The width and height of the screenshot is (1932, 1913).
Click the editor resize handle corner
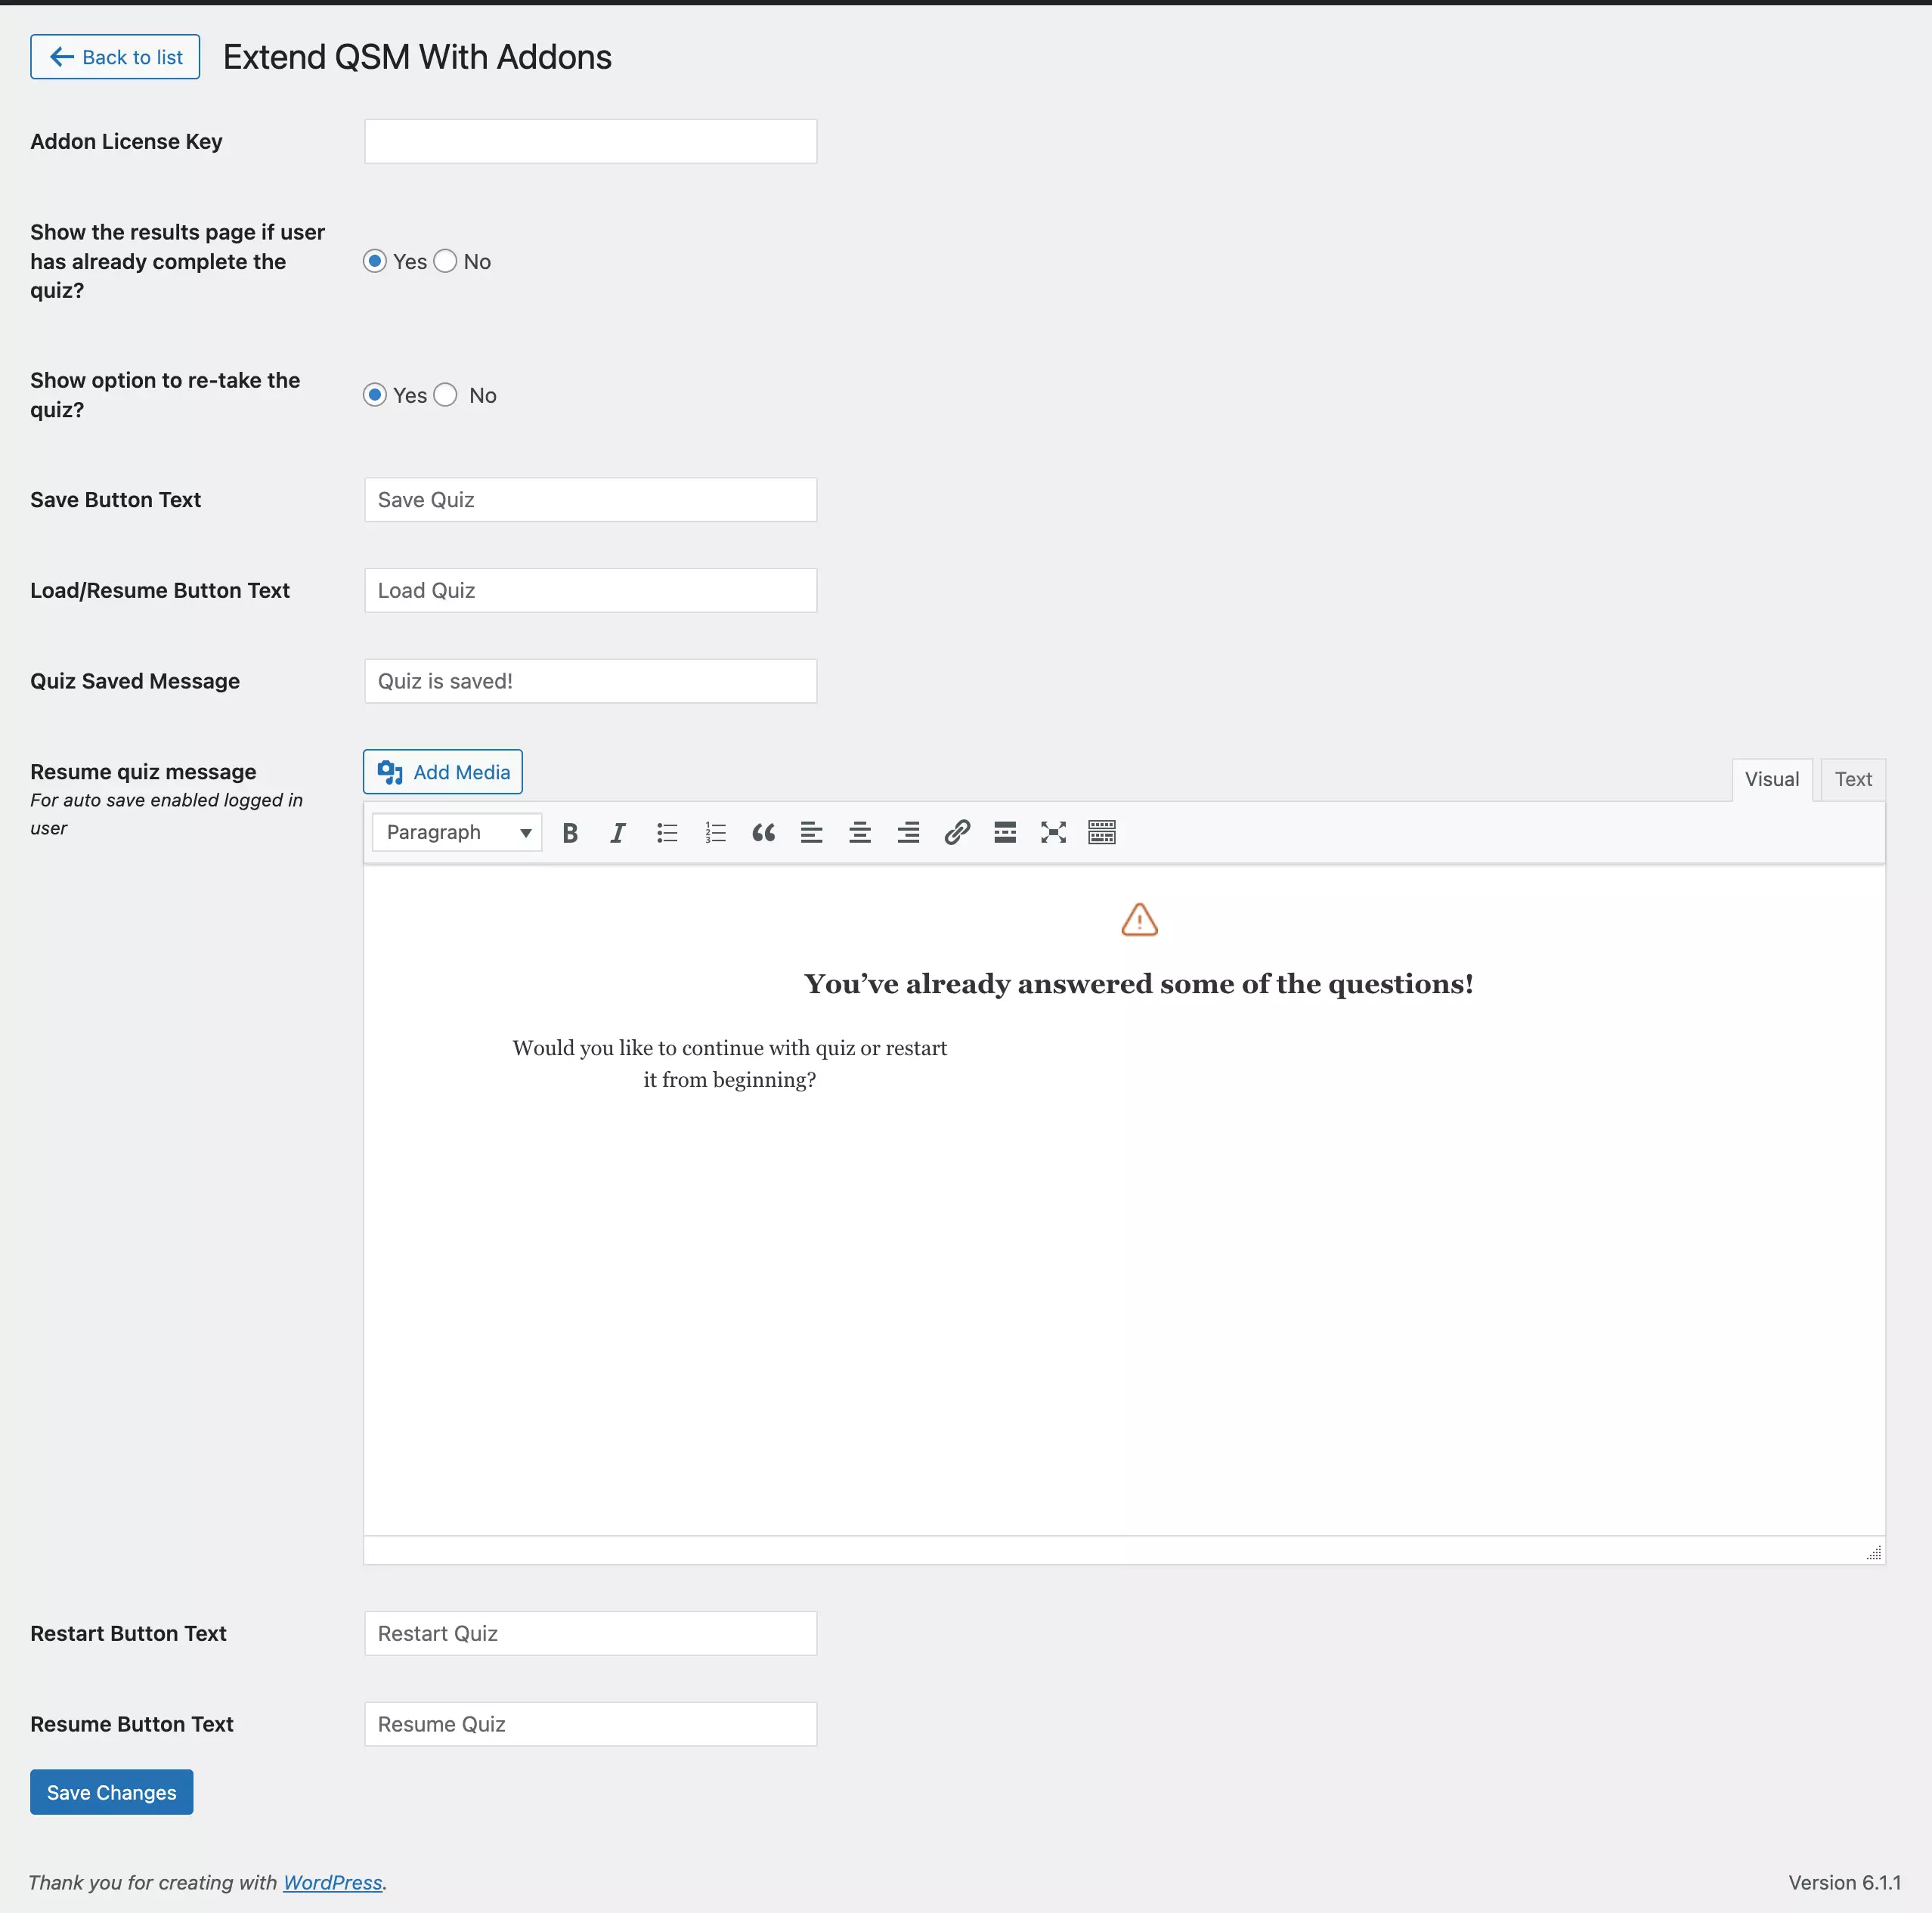coord(1874,1552)
